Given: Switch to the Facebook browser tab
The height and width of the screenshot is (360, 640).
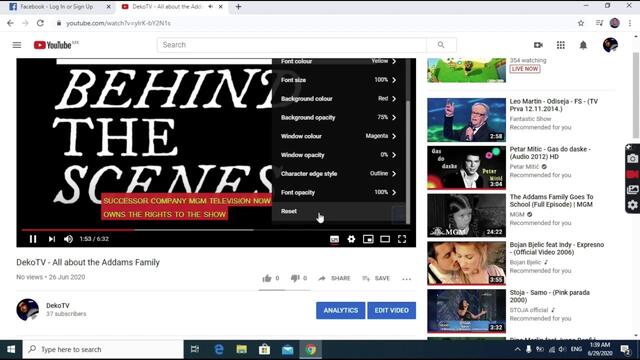Looking at the screenshot, I should [x=58, y=7].
